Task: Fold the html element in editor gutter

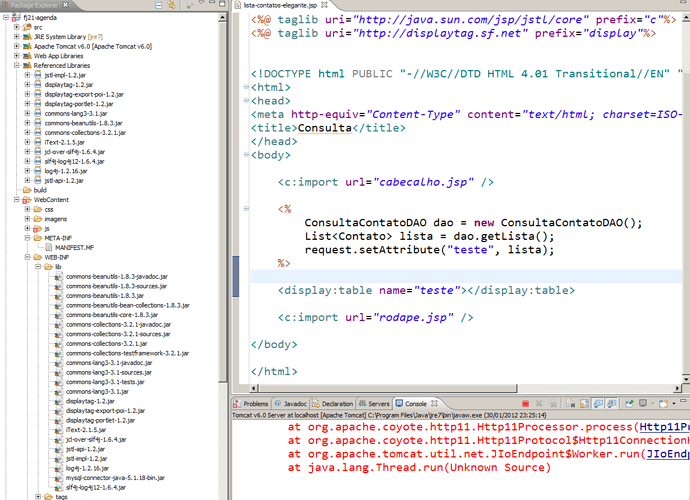Action: coord(246,87)
